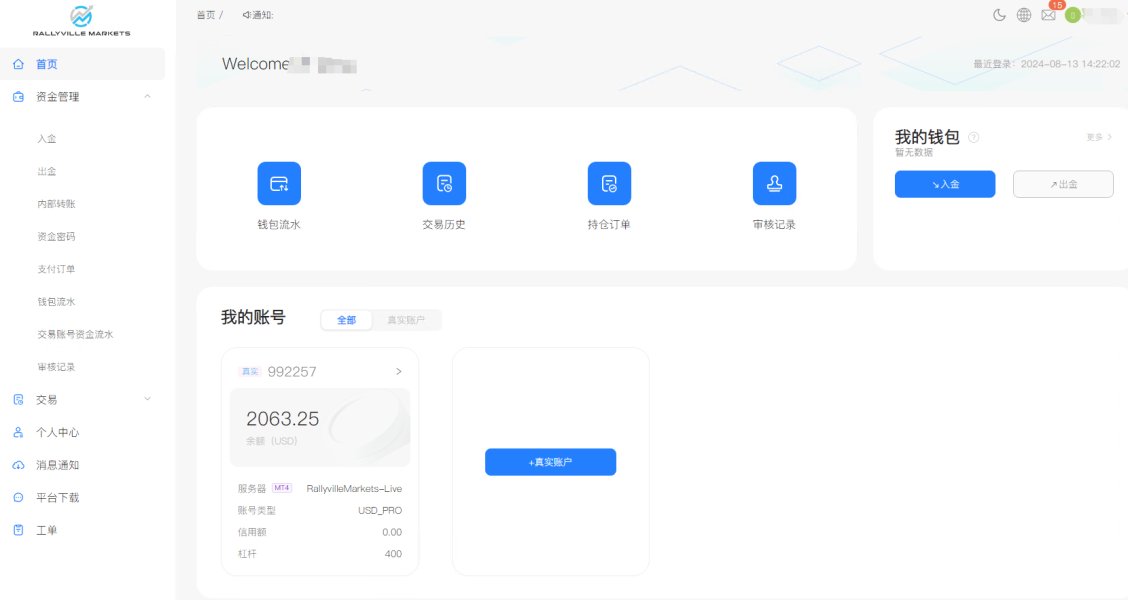Select 支付订单 in sidebar
The width and height of the screenshot is (1128, 600).
pyautogui.click(x=56, y=269)
